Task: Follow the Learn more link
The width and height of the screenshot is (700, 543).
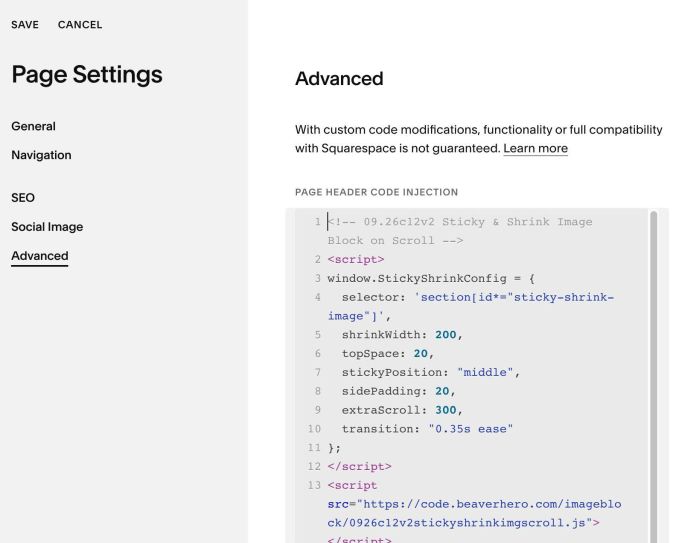Action: click(x=535, y=148)
